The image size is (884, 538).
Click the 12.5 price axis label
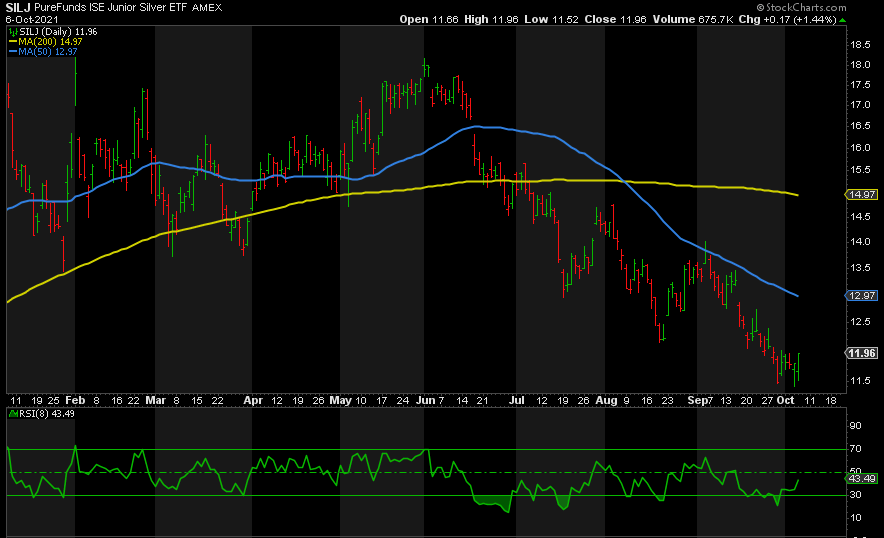tap(860, 322)
